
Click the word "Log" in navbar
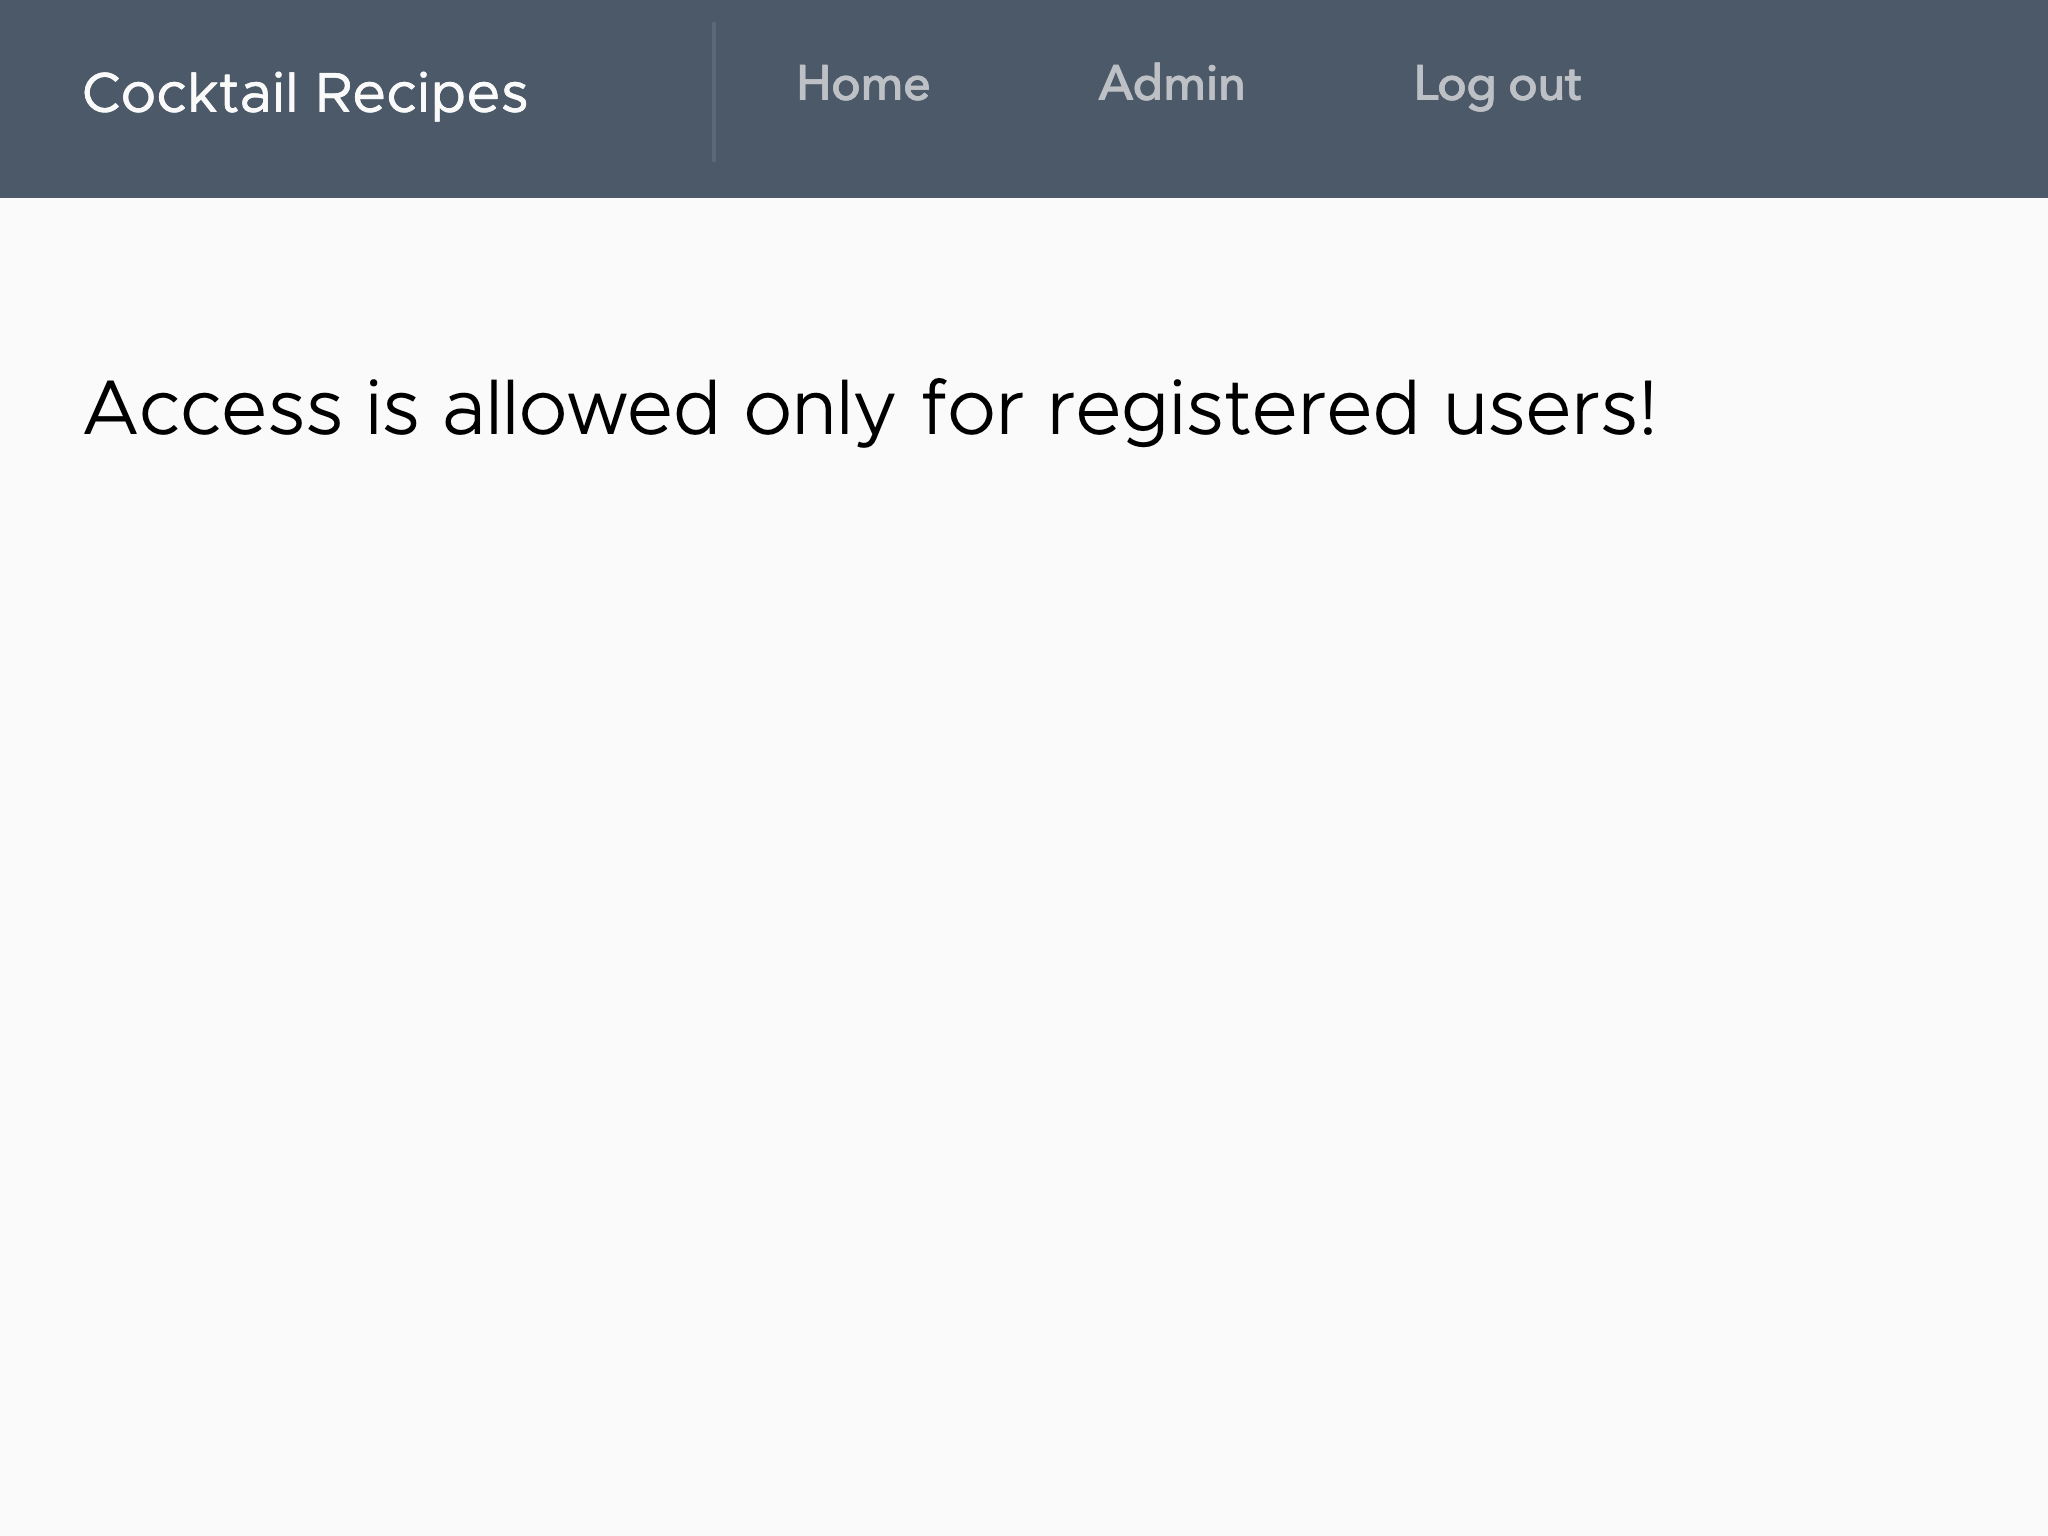coord(1454,85)
